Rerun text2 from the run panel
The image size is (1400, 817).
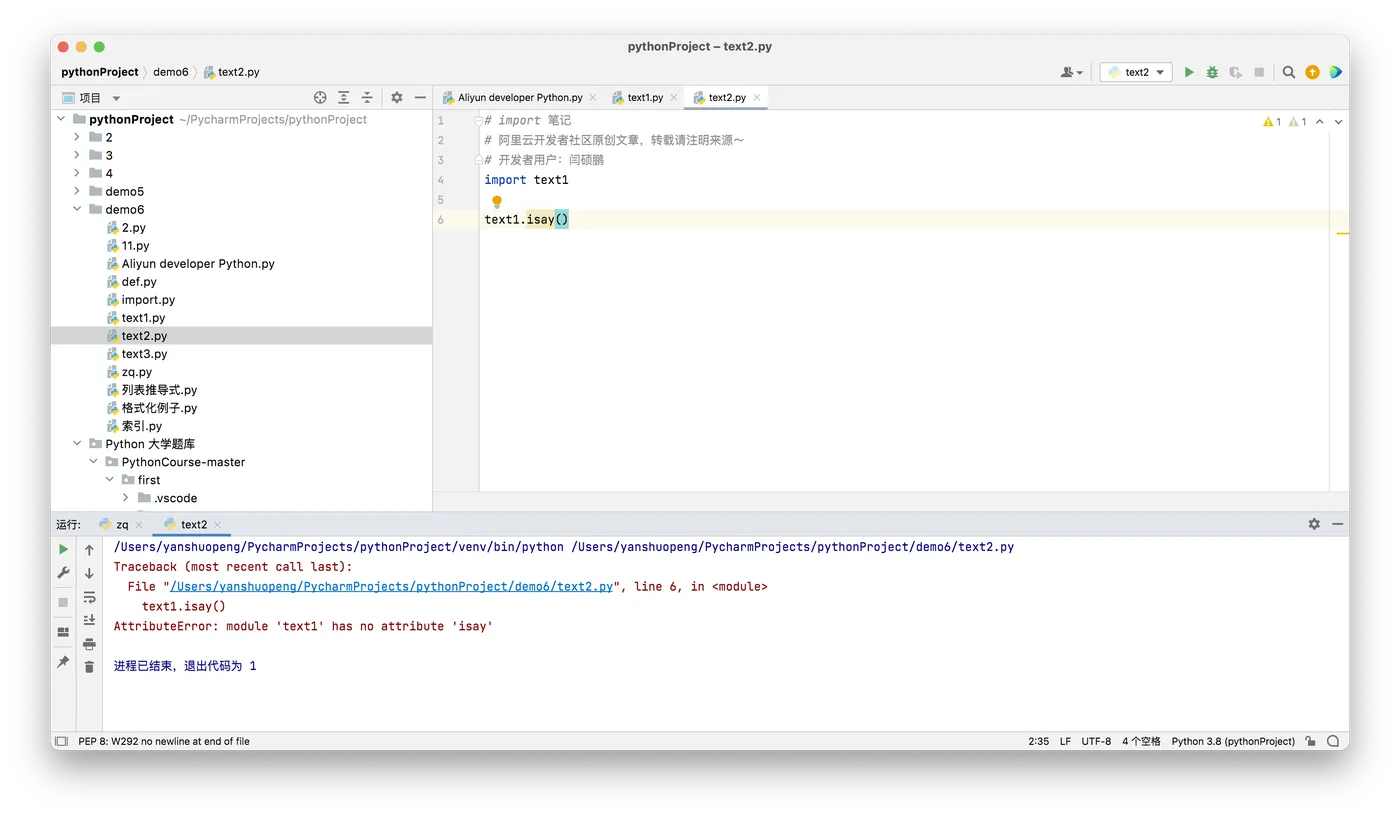tap(63, 550)
